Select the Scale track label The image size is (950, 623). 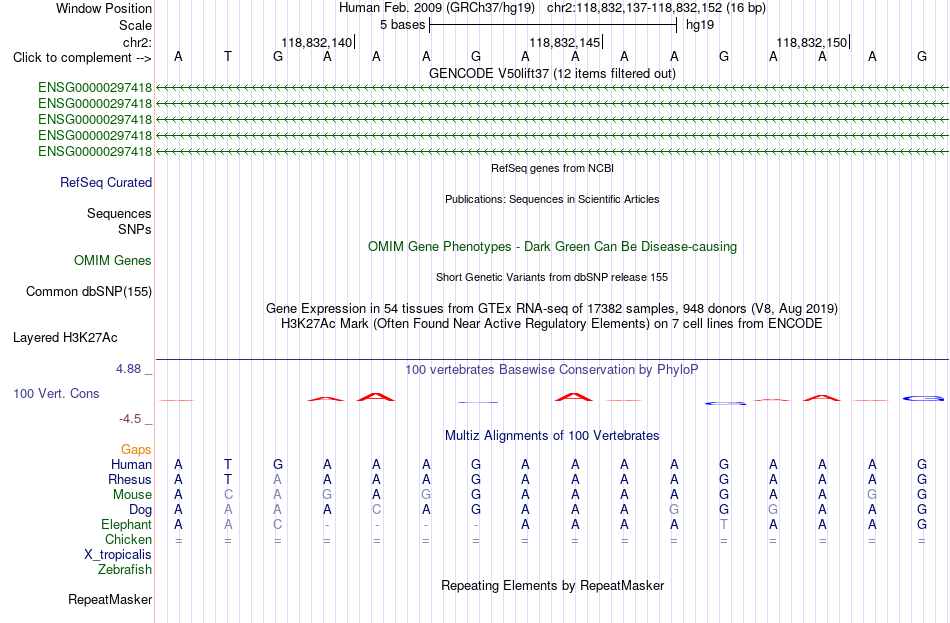135,25
